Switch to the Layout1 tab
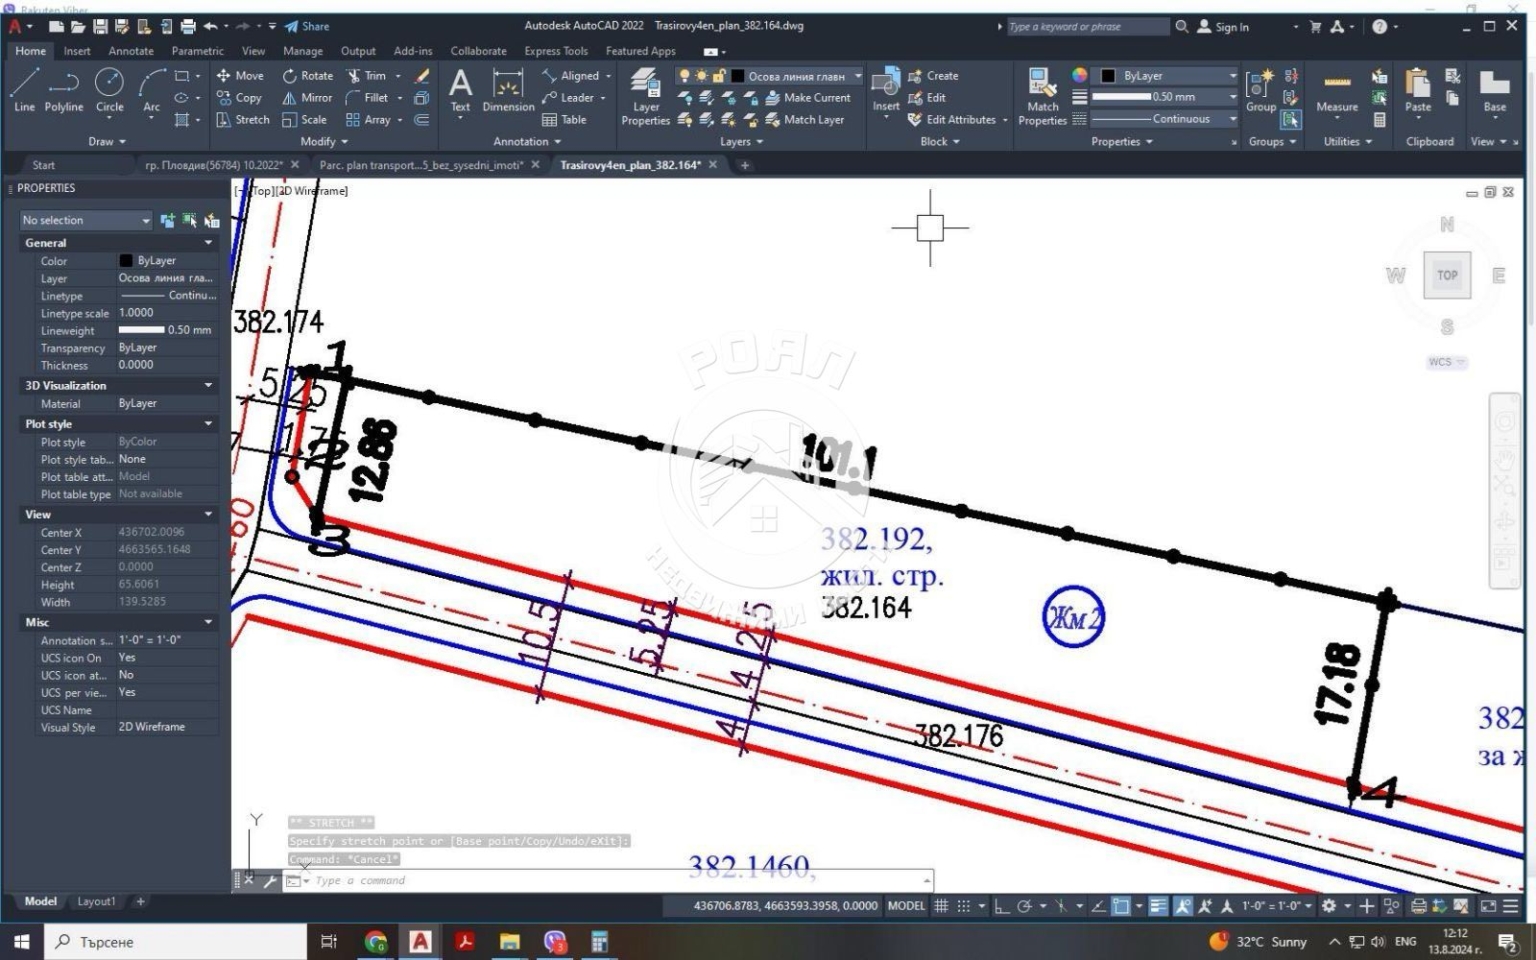Screen dimensions: 1536x960 pyautogui.click(x=96, y=901)
